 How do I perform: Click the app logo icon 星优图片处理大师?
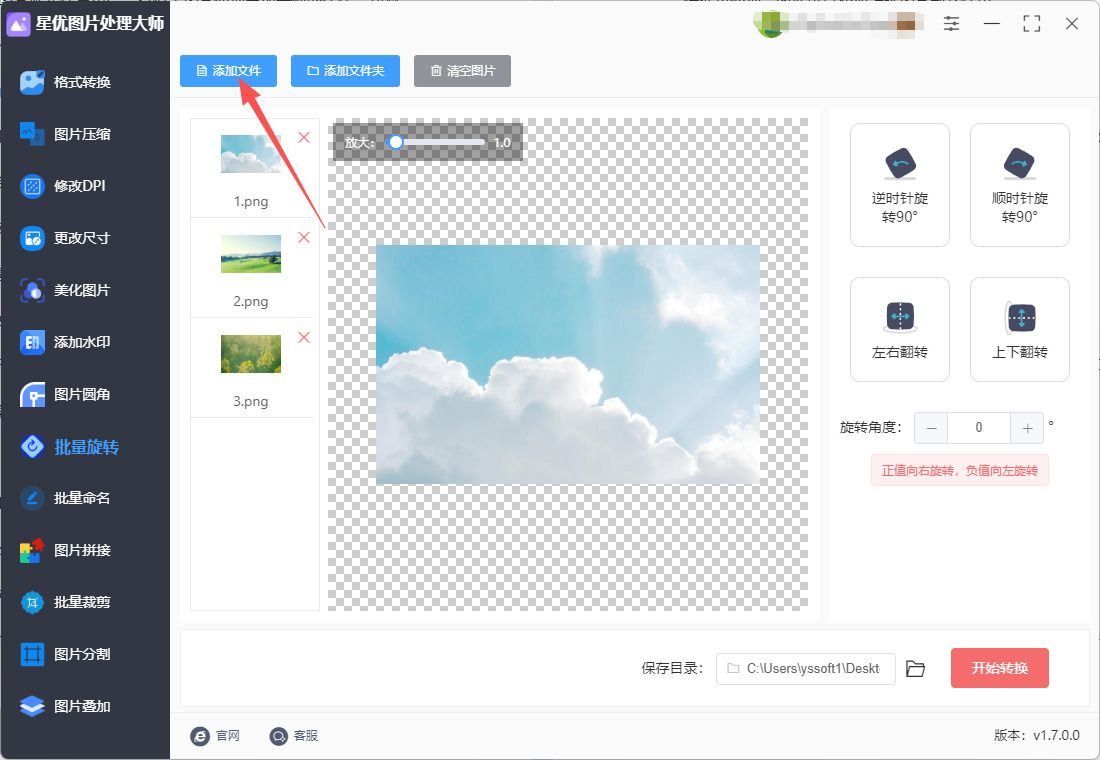click(x=18, y=24)
